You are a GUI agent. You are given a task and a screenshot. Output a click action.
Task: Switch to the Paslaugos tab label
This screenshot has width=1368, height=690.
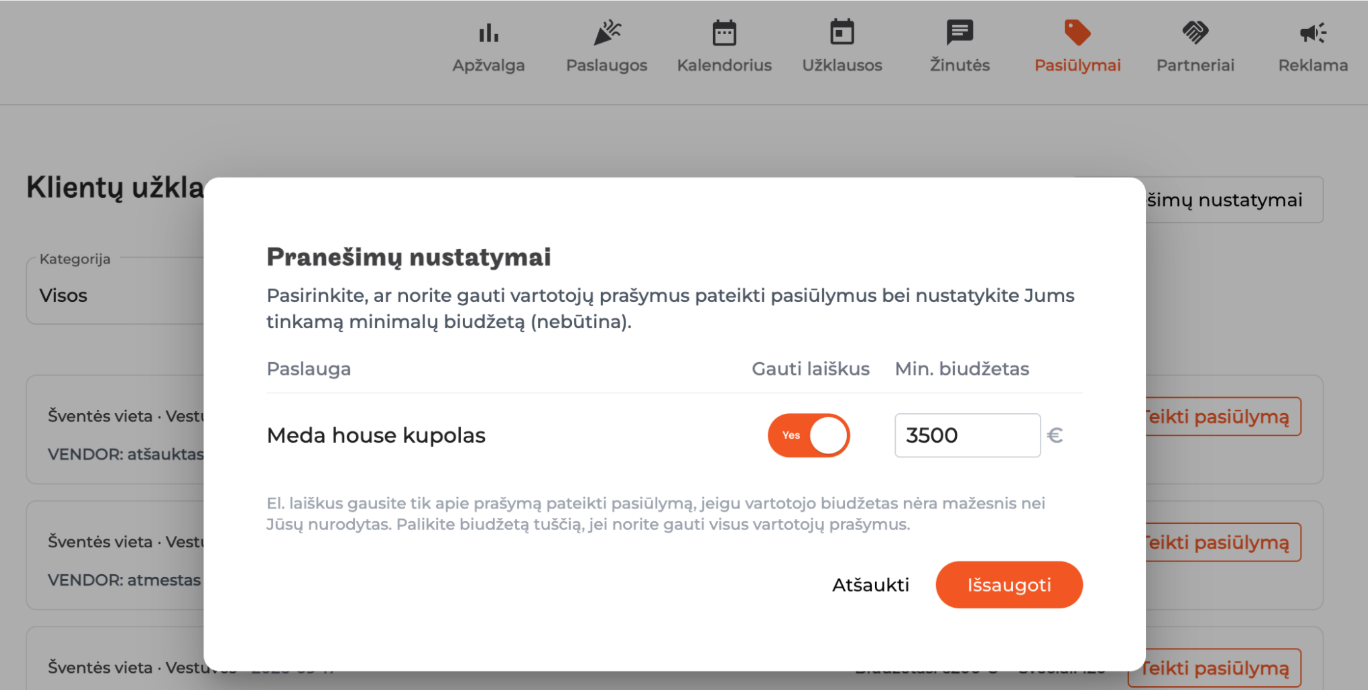click(606, 65)
